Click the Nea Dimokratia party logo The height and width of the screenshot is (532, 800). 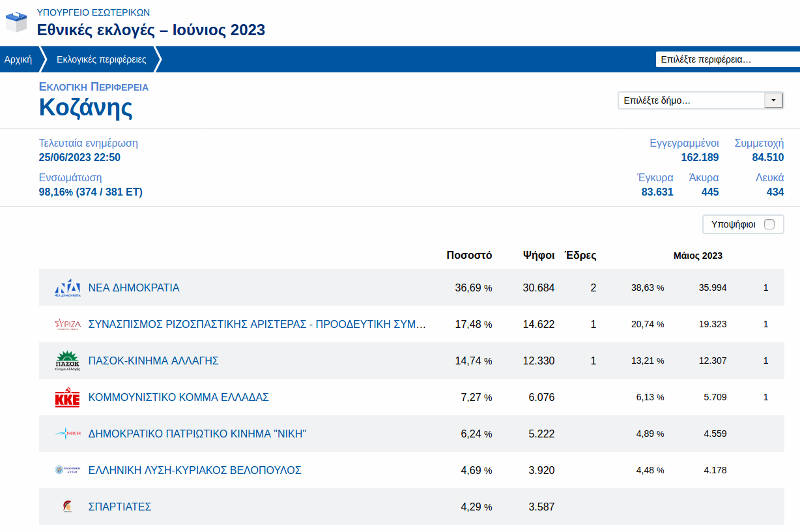pyautogui.click(x=67, y=288)
